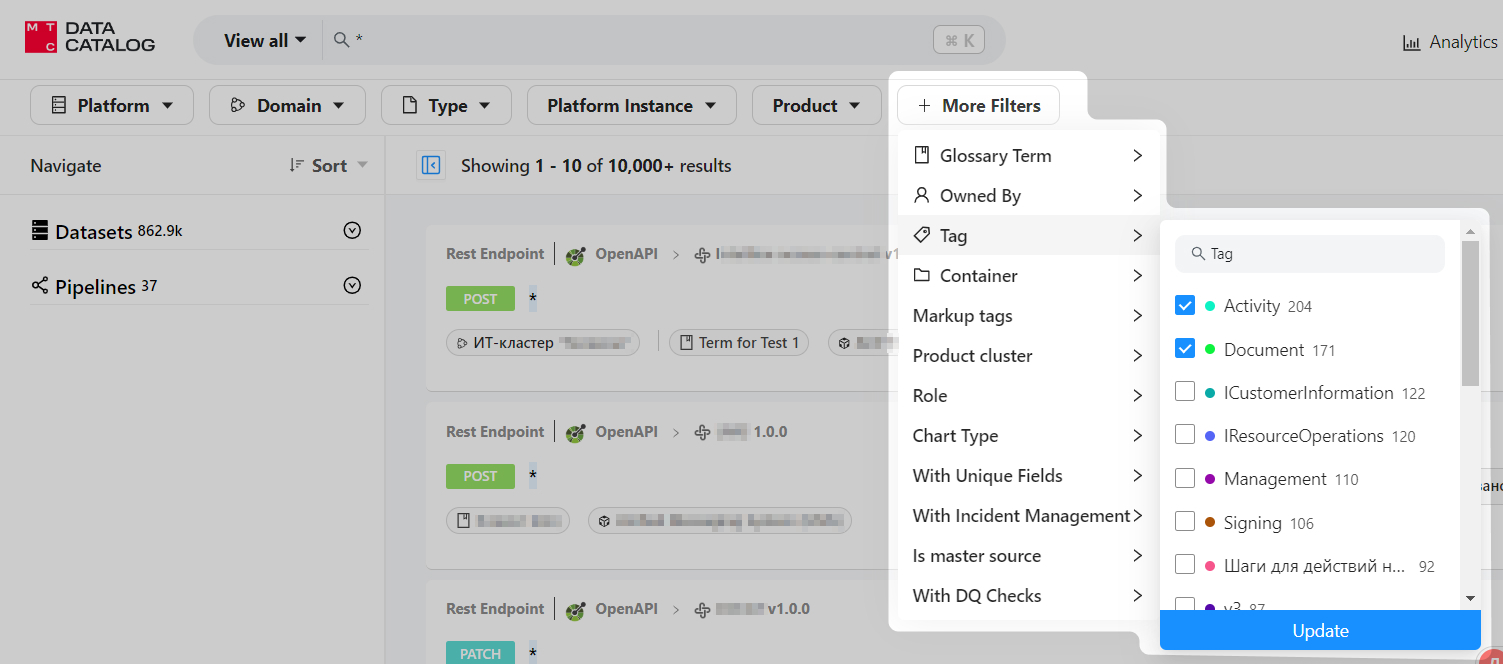Click the Analytics chart icon
Image resolution: width=1503 pixels, height=664 pixels.
tap(1413, 41)
